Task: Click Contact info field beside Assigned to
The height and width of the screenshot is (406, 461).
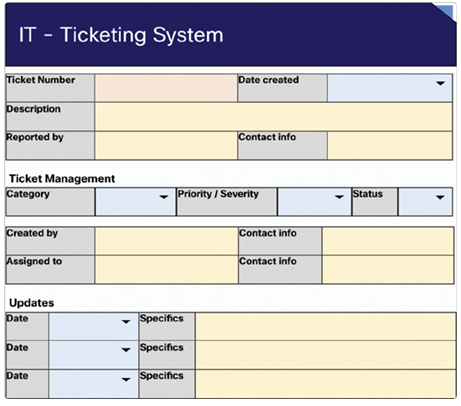Action: pos(388,270)
